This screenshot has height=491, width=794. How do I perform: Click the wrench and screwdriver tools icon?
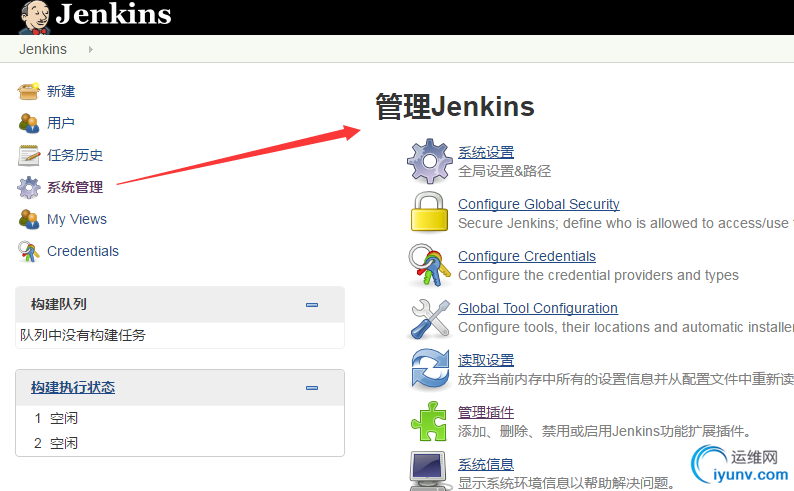coord(429,318)
